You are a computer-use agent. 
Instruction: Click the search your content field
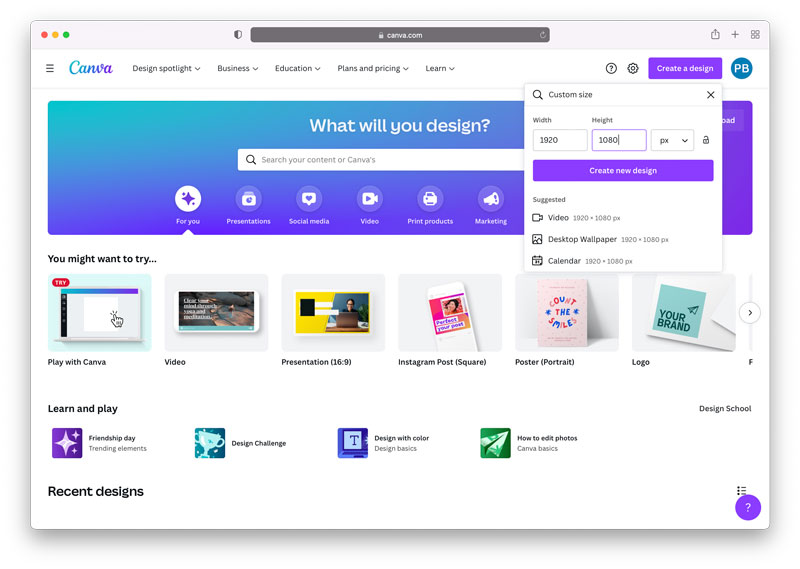tap(382, 160)
